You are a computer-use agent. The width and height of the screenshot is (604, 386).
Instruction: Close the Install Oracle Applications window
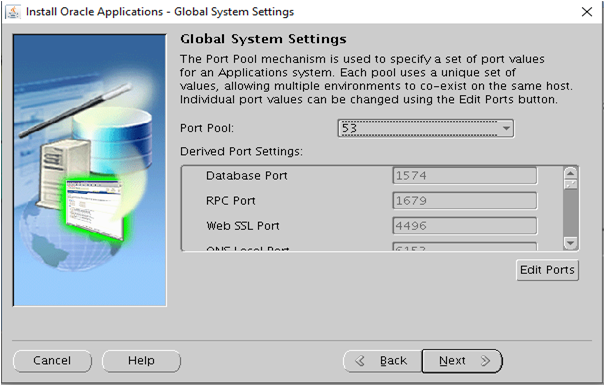coord(587,12)
